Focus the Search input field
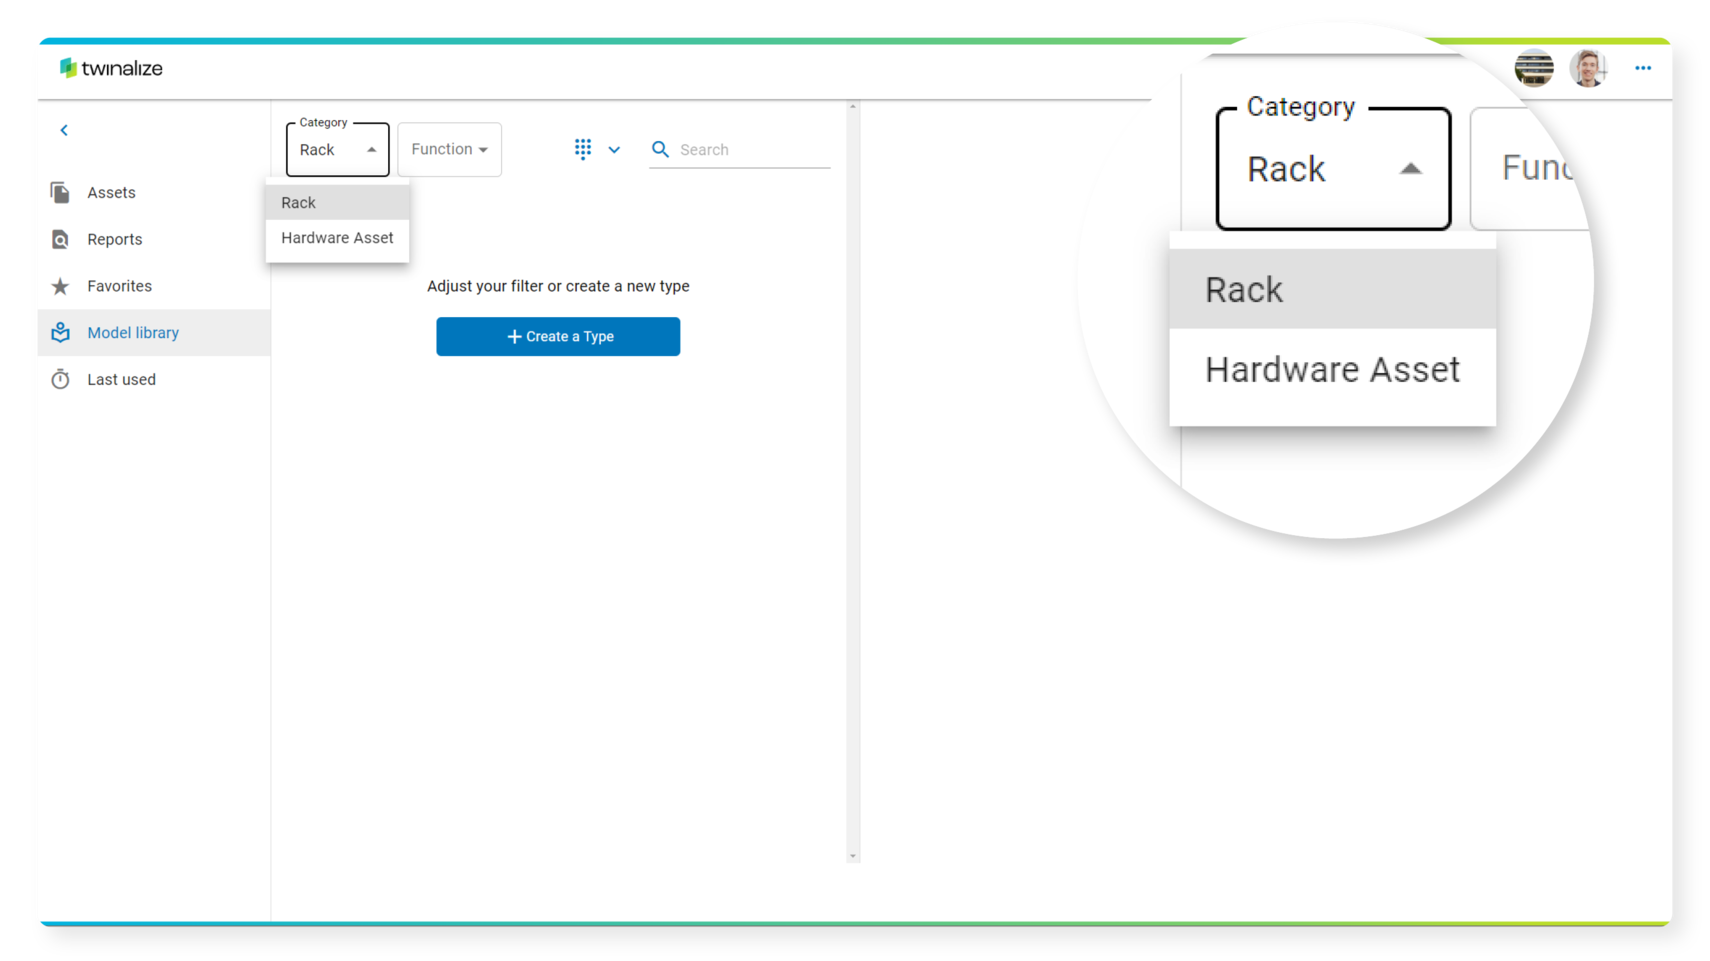The image size is (1710, 961). 752,150
